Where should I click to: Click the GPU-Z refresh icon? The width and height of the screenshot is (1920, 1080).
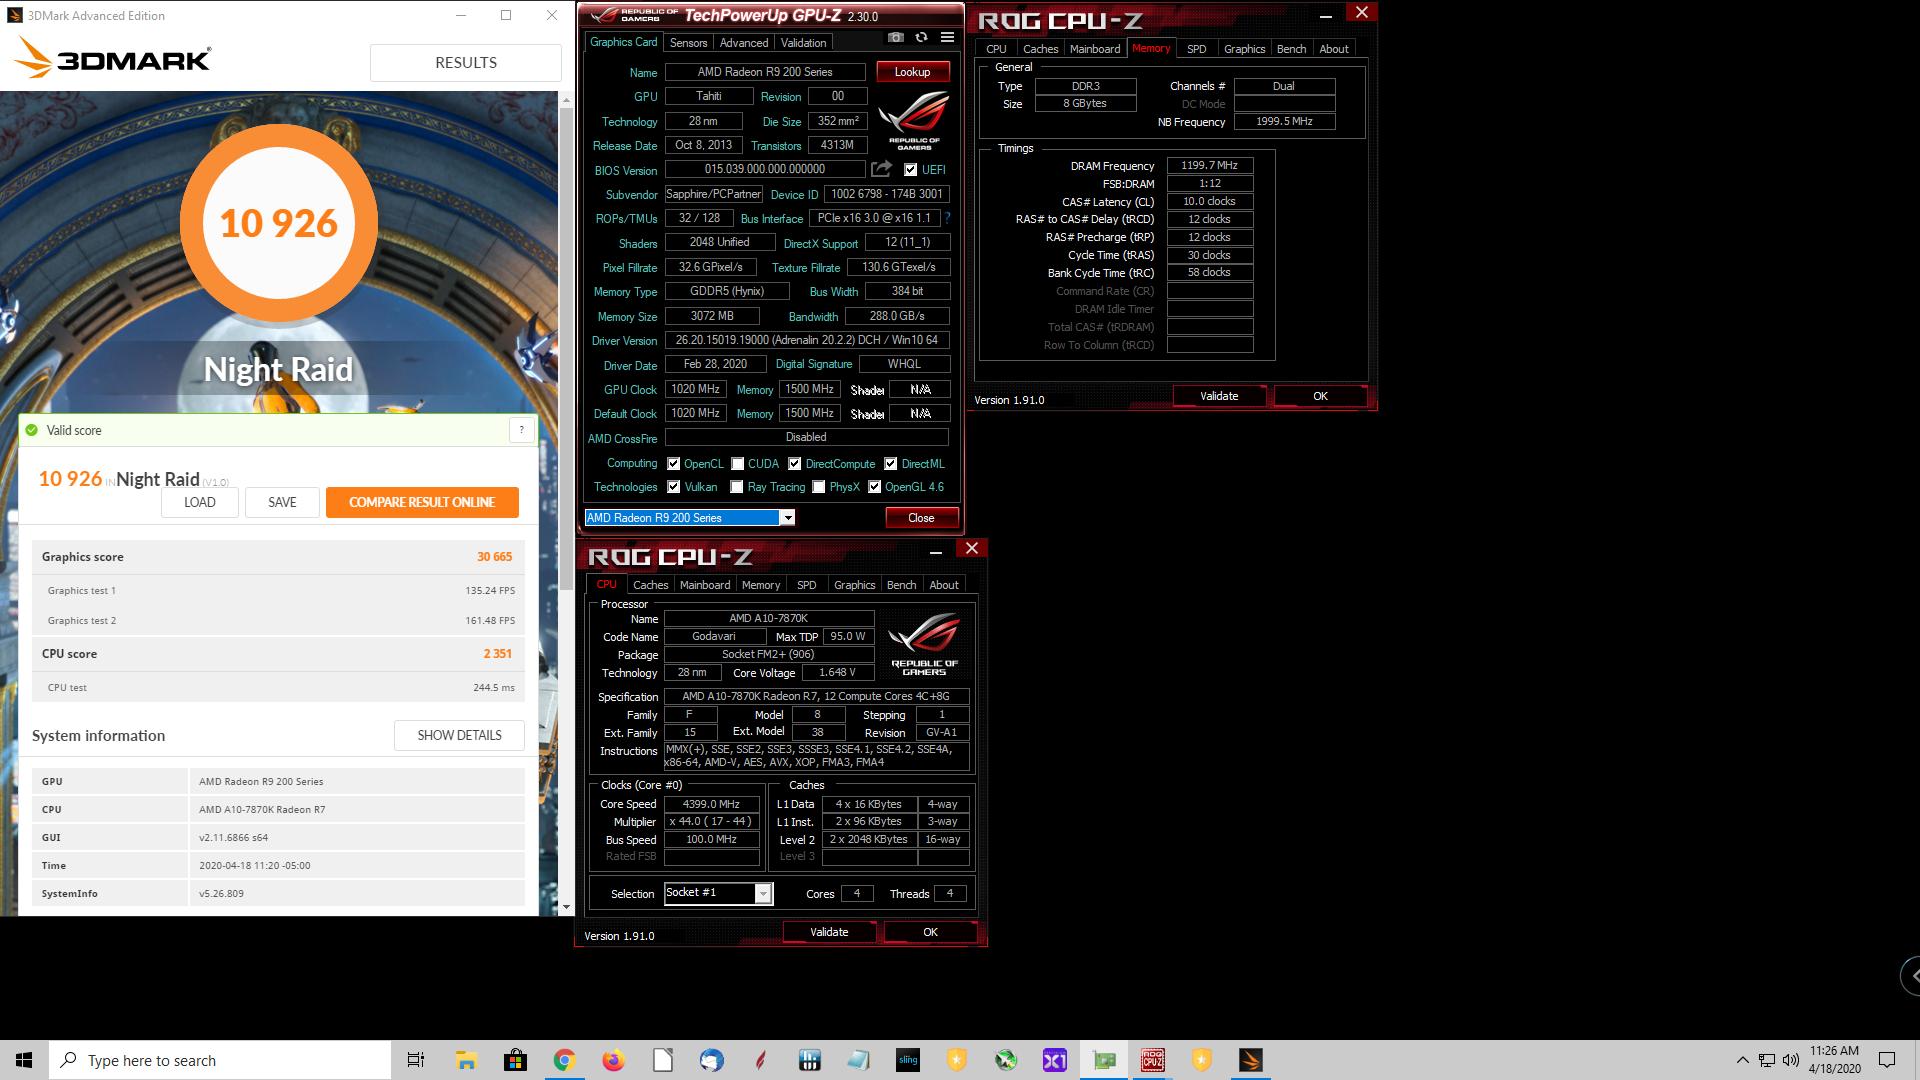(x=921, y=38)
